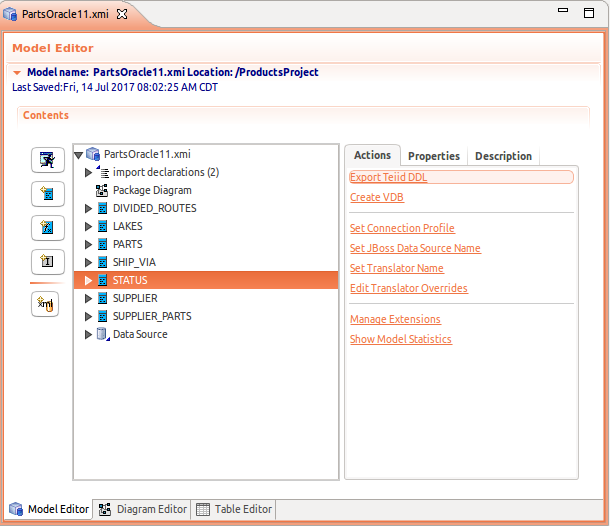Select the 'import declarations (2)' label
Image resolution: width=610 pixels, height=526 pixels.
166,172
